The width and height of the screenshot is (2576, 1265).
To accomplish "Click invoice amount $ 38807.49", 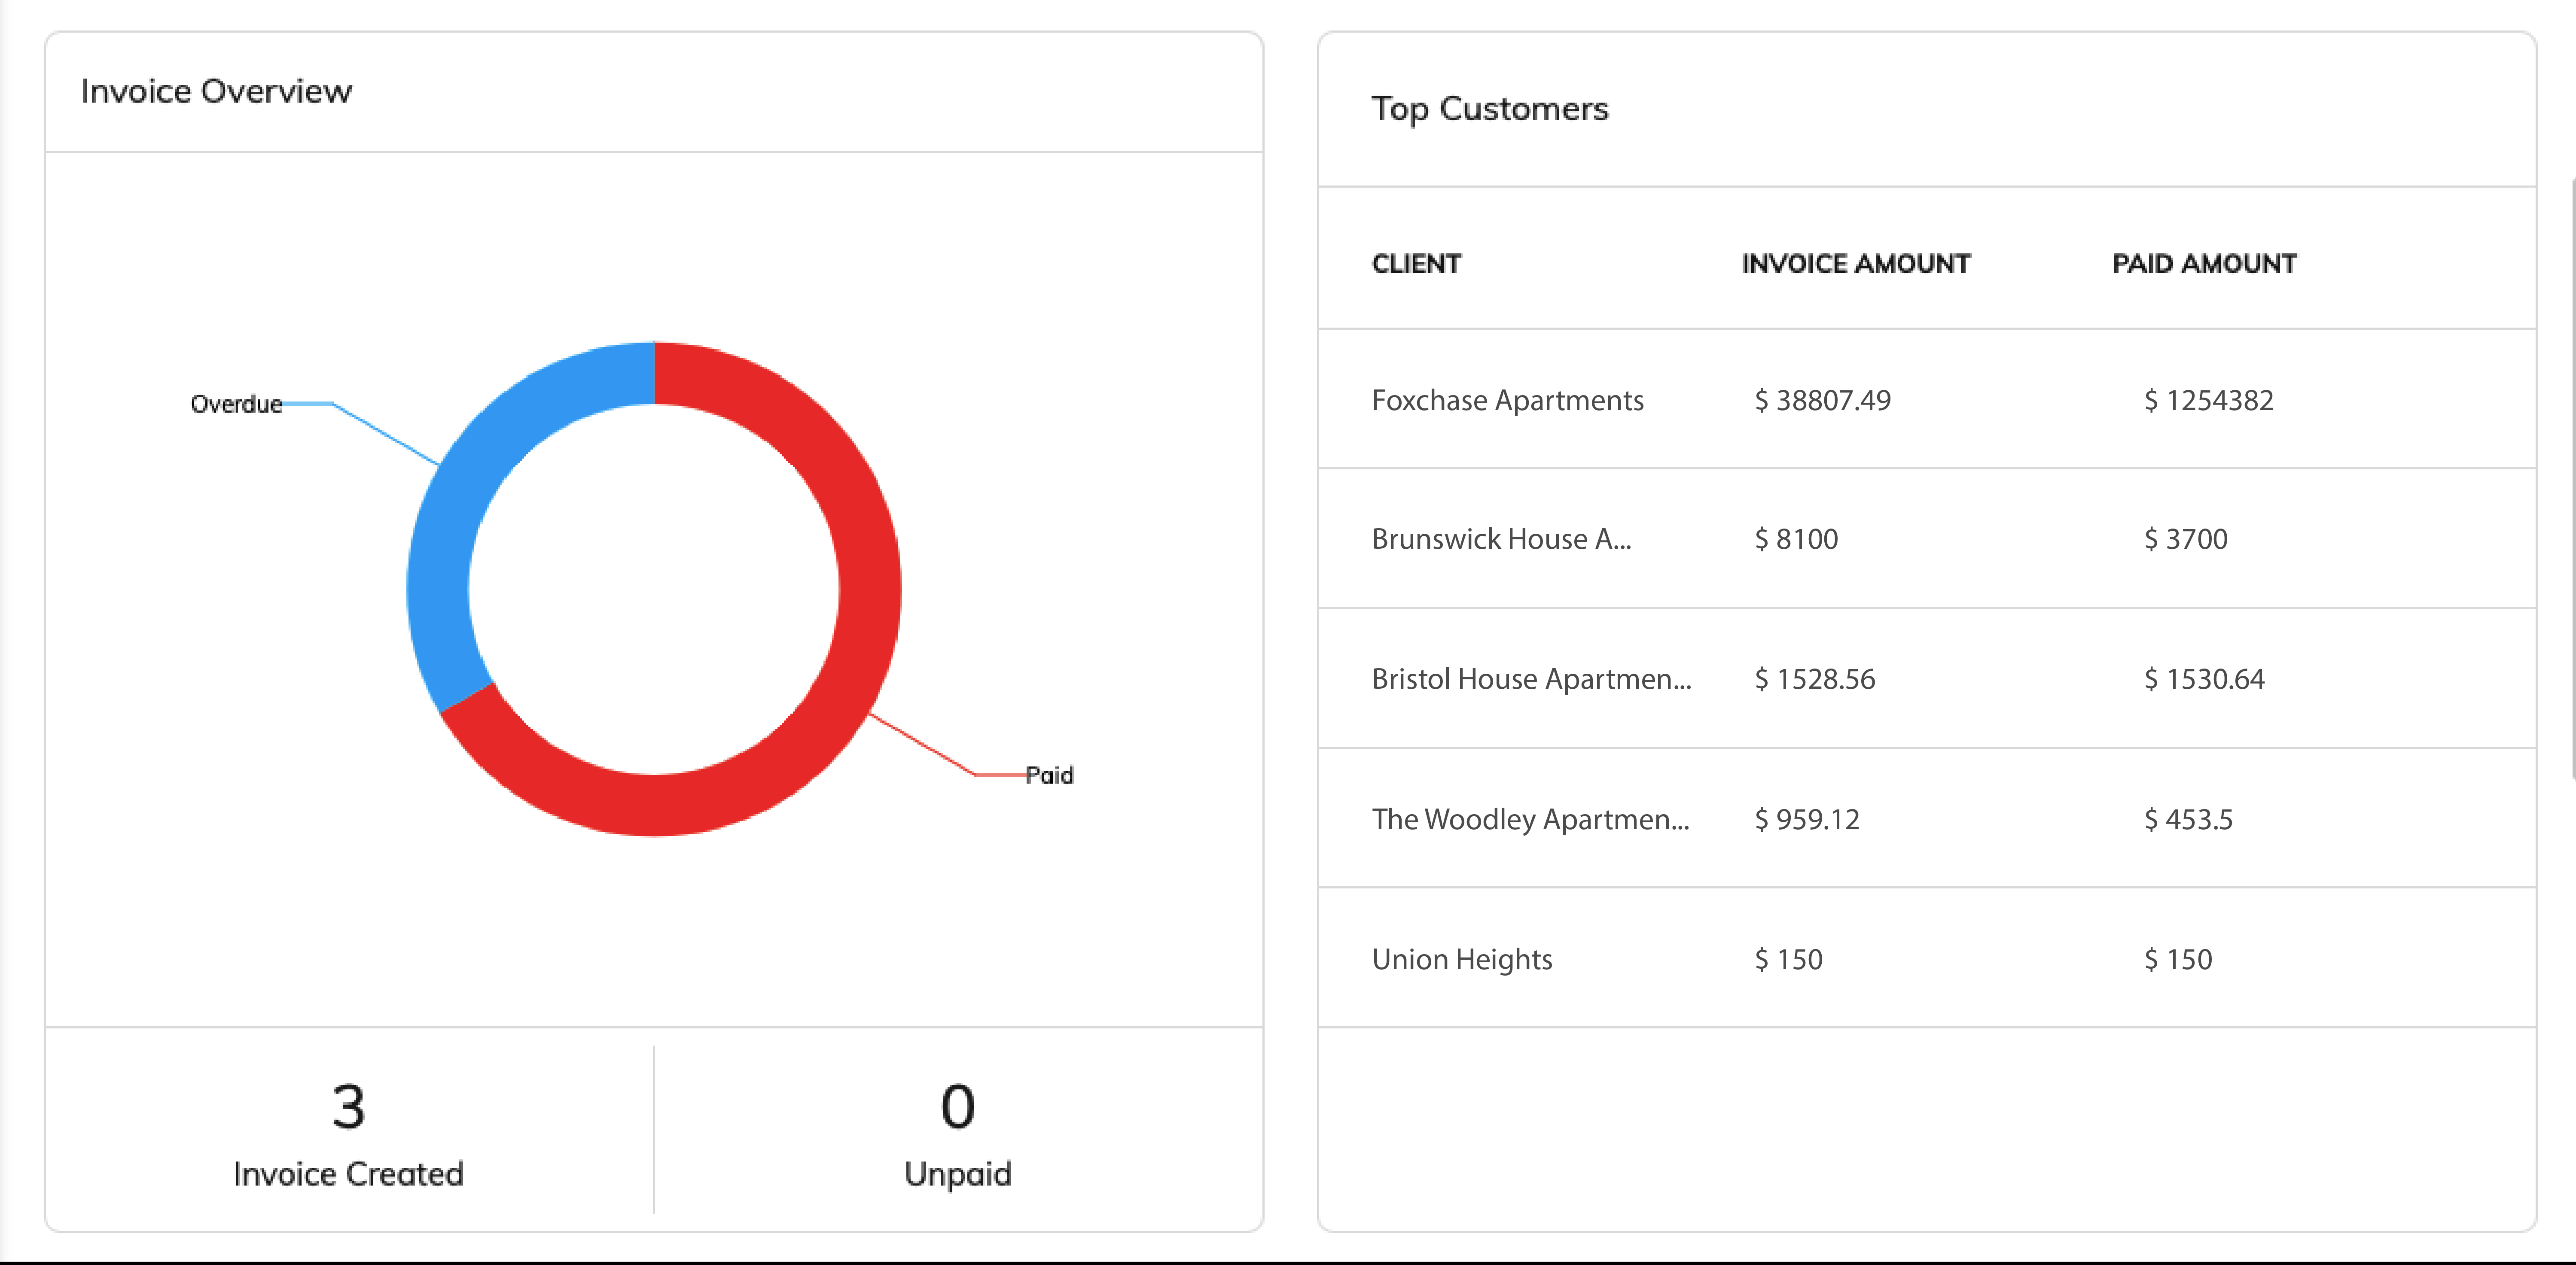I will click(1822, 400).
